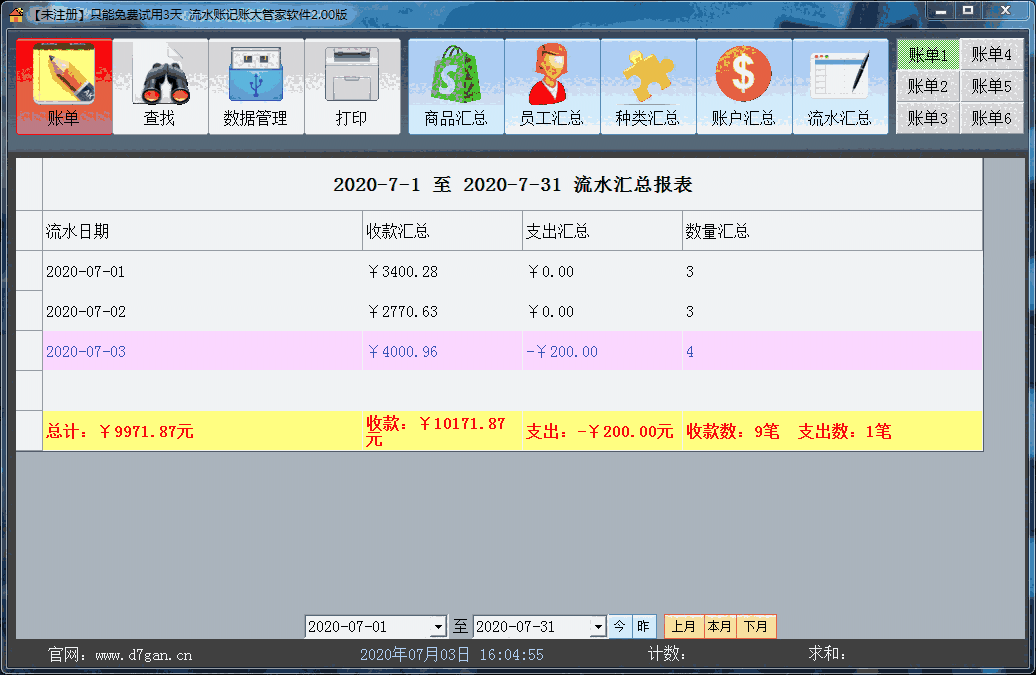
Task: Click the 数据管理 data management icon
Action: click(x=256, y=86)
